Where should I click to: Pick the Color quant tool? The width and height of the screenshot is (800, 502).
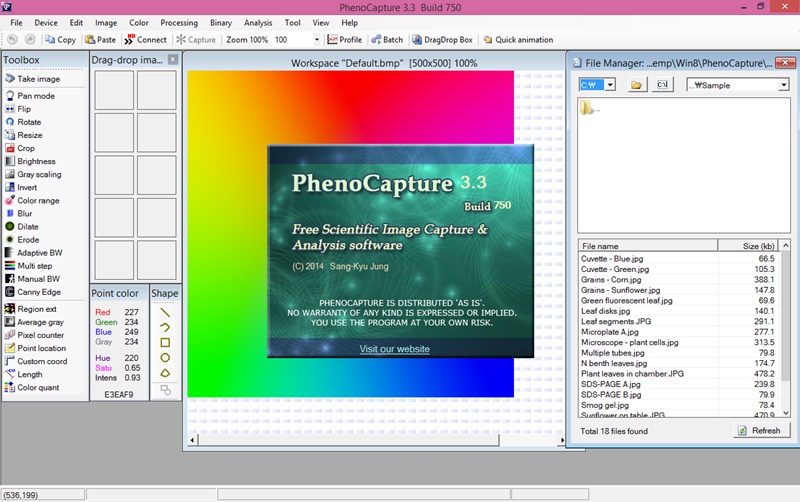38,387
